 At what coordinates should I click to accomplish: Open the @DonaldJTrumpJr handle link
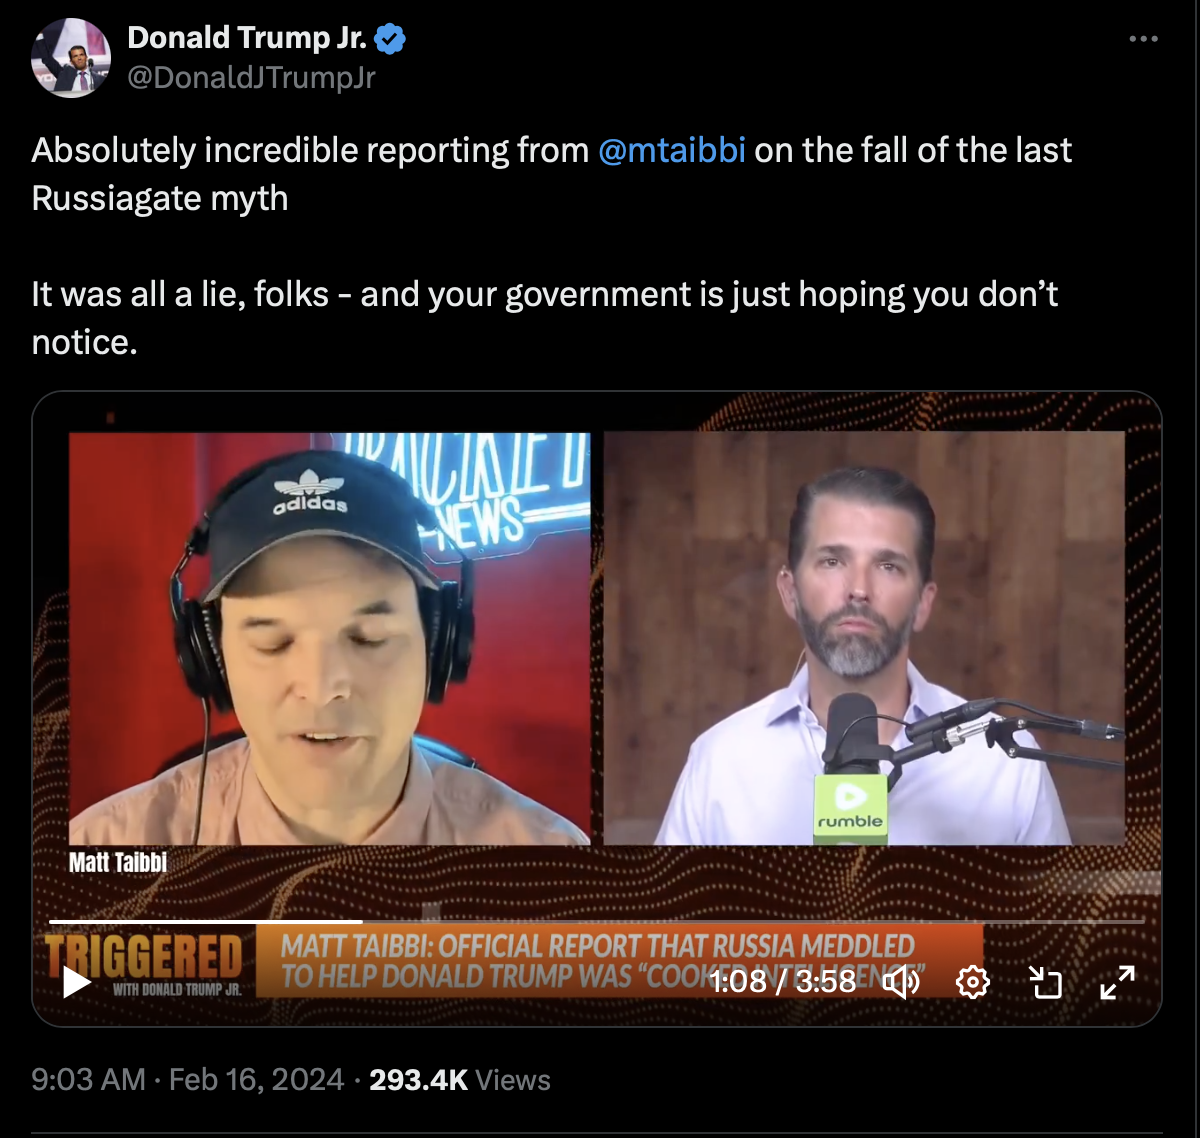(x=251, y=77)
